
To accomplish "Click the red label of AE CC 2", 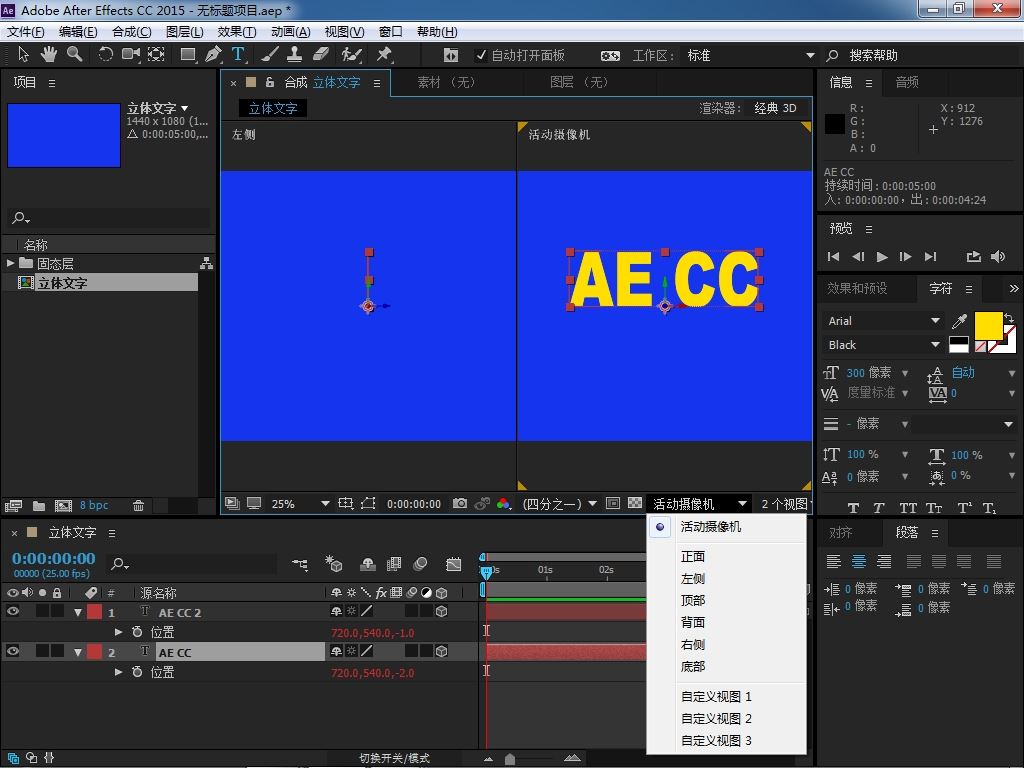I will (95, 612).
